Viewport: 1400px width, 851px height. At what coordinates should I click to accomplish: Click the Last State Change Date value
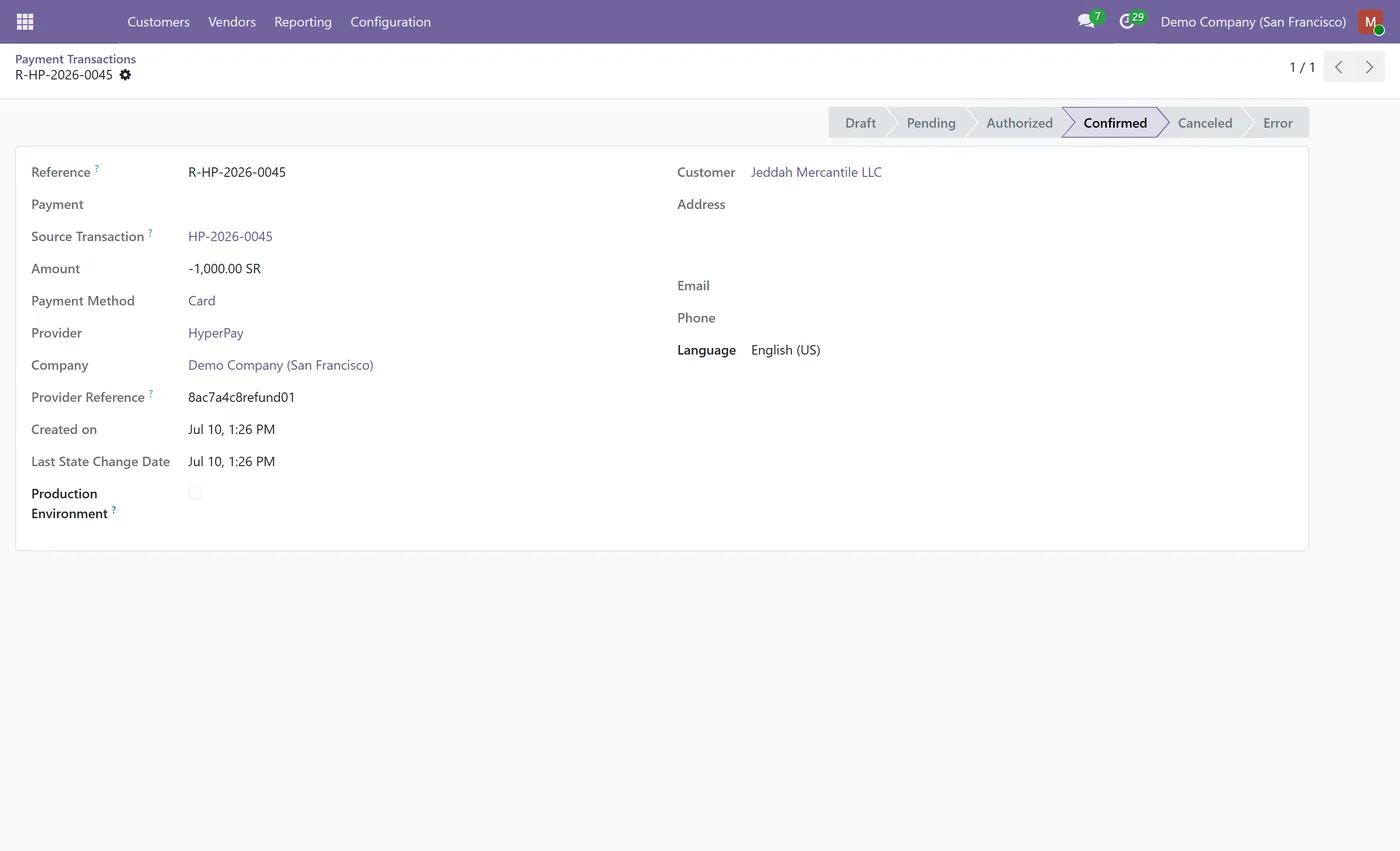click(231, 462)
